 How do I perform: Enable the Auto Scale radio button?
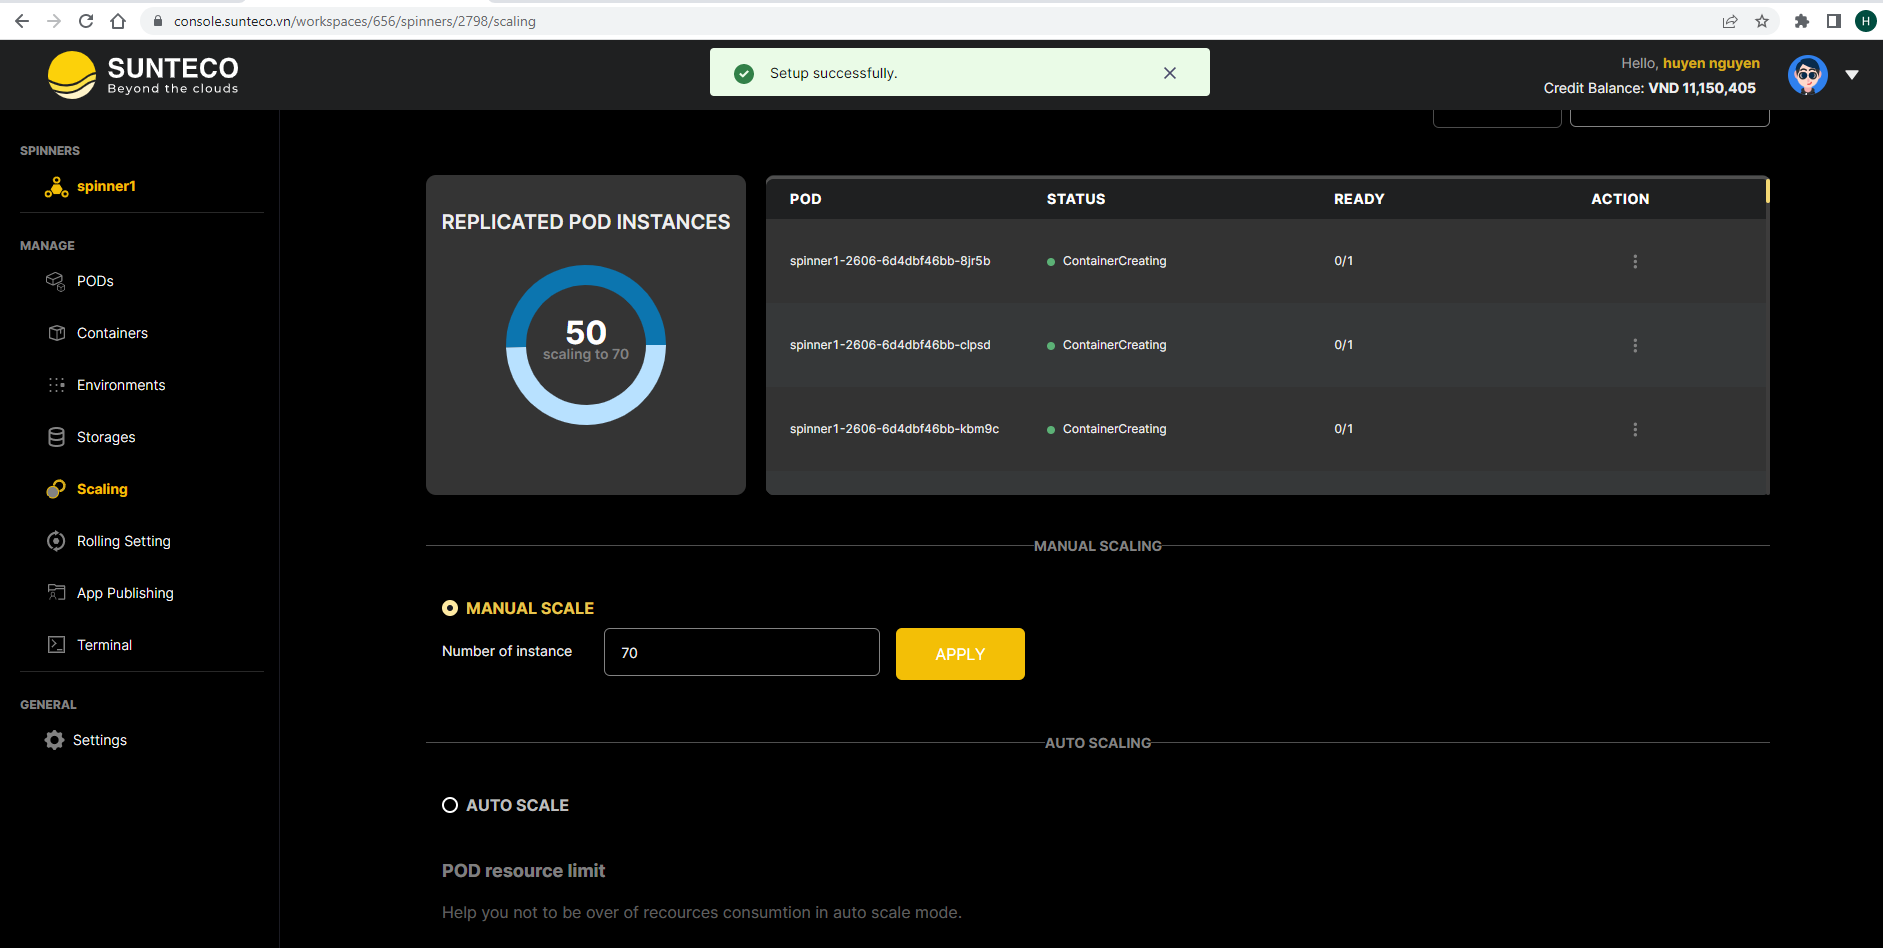tap(450, 804)
